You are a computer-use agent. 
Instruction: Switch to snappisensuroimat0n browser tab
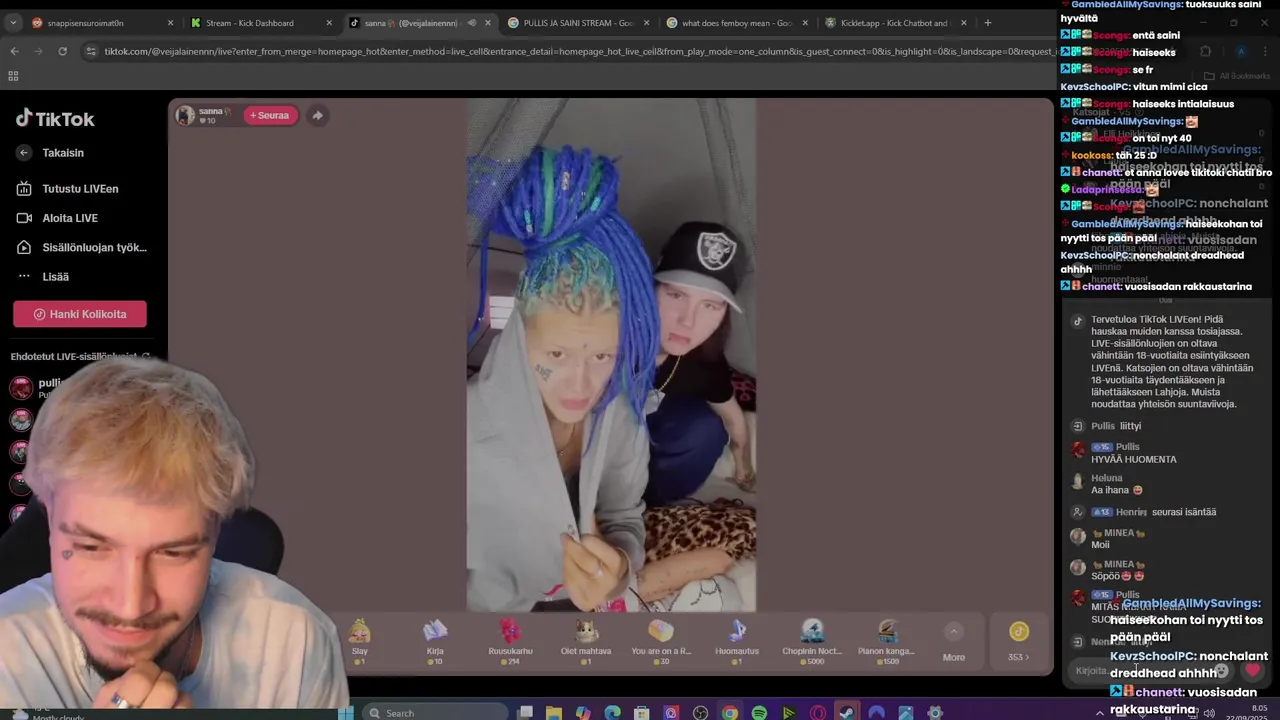pos(100,23)
